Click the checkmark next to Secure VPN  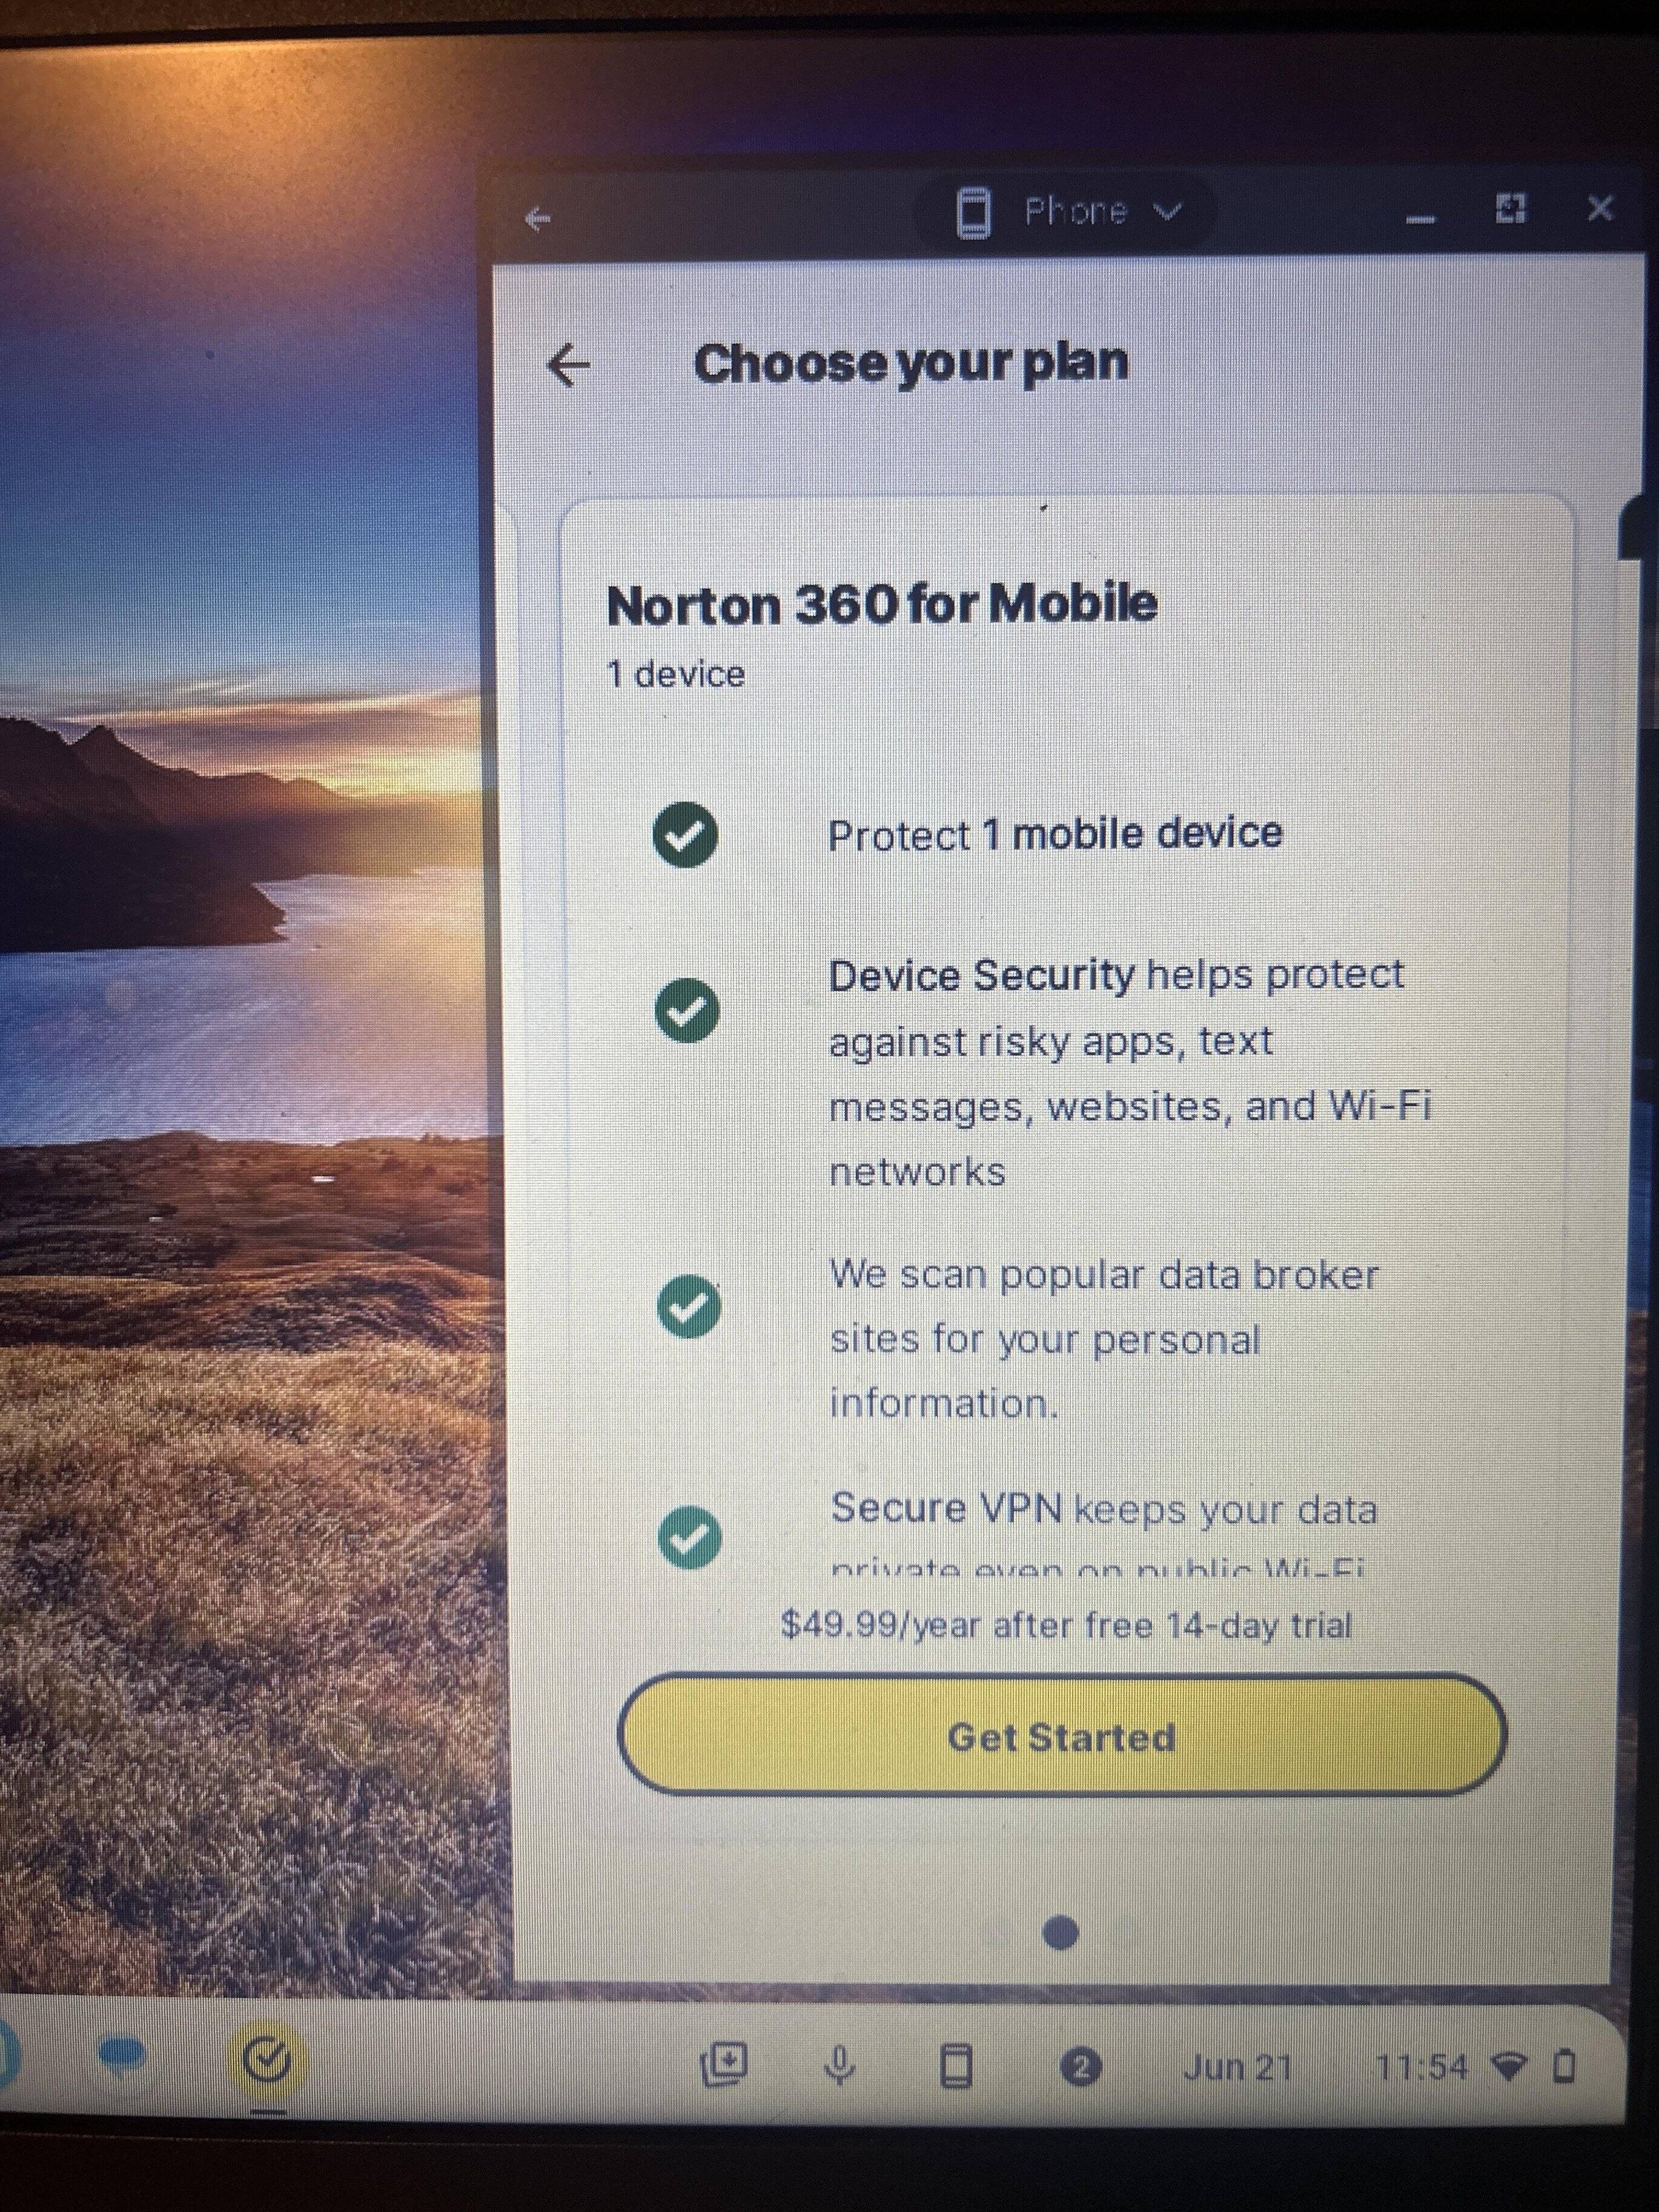(x=690, y=1538)
